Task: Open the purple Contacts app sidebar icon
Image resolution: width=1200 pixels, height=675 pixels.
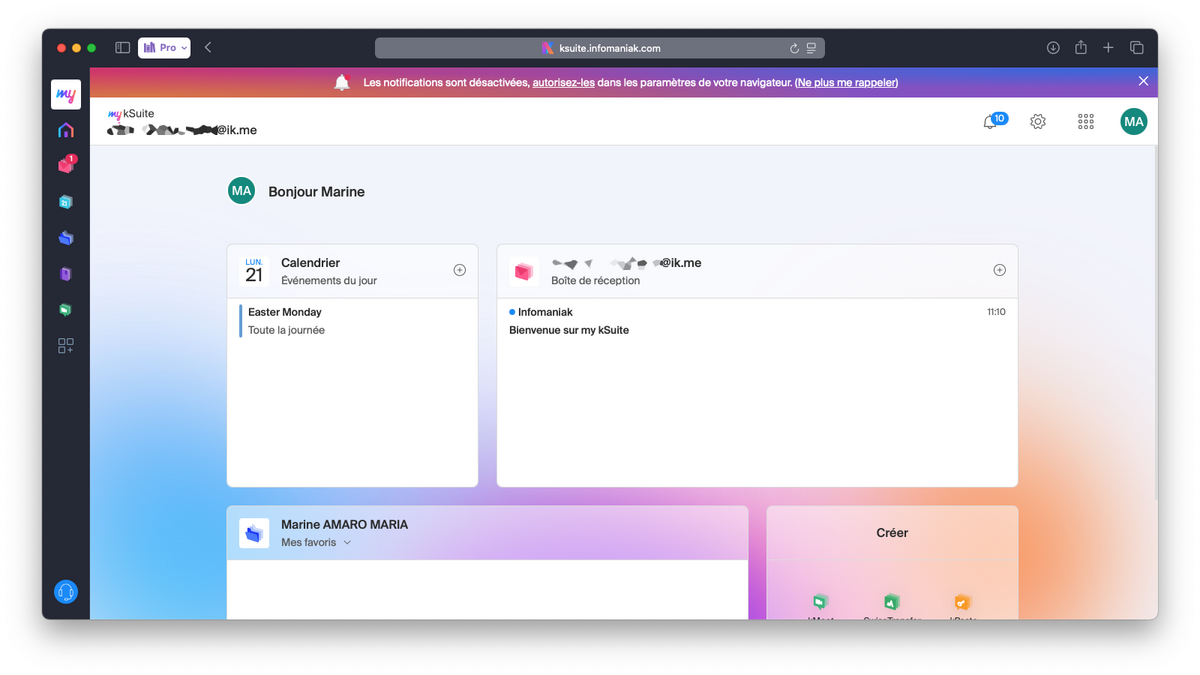Action: point(66,274)
